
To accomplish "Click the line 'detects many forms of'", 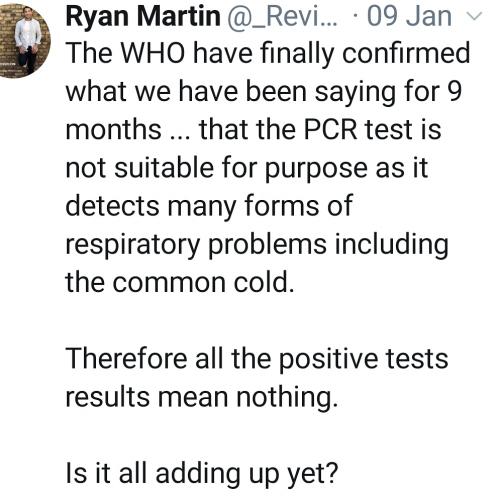I will pos(209,206).
